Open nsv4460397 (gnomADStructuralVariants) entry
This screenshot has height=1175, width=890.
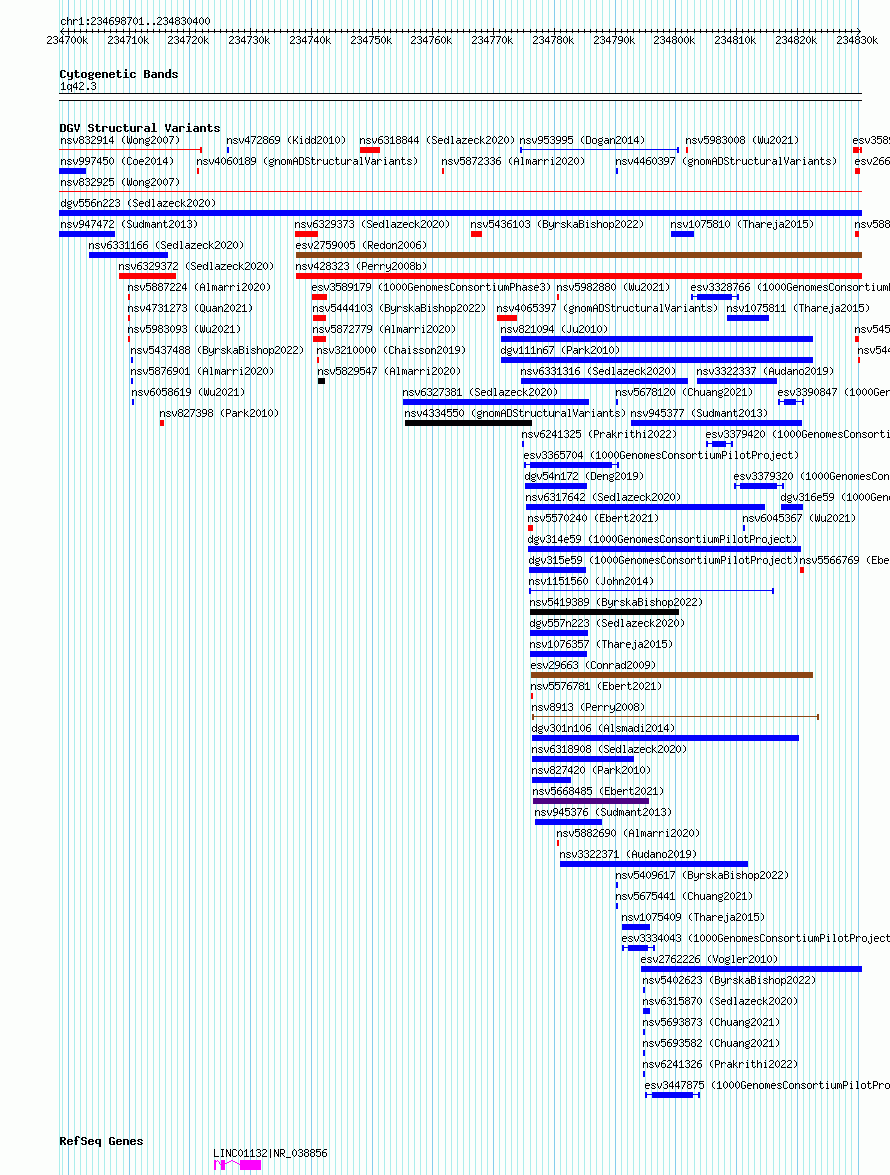(726, 161)
